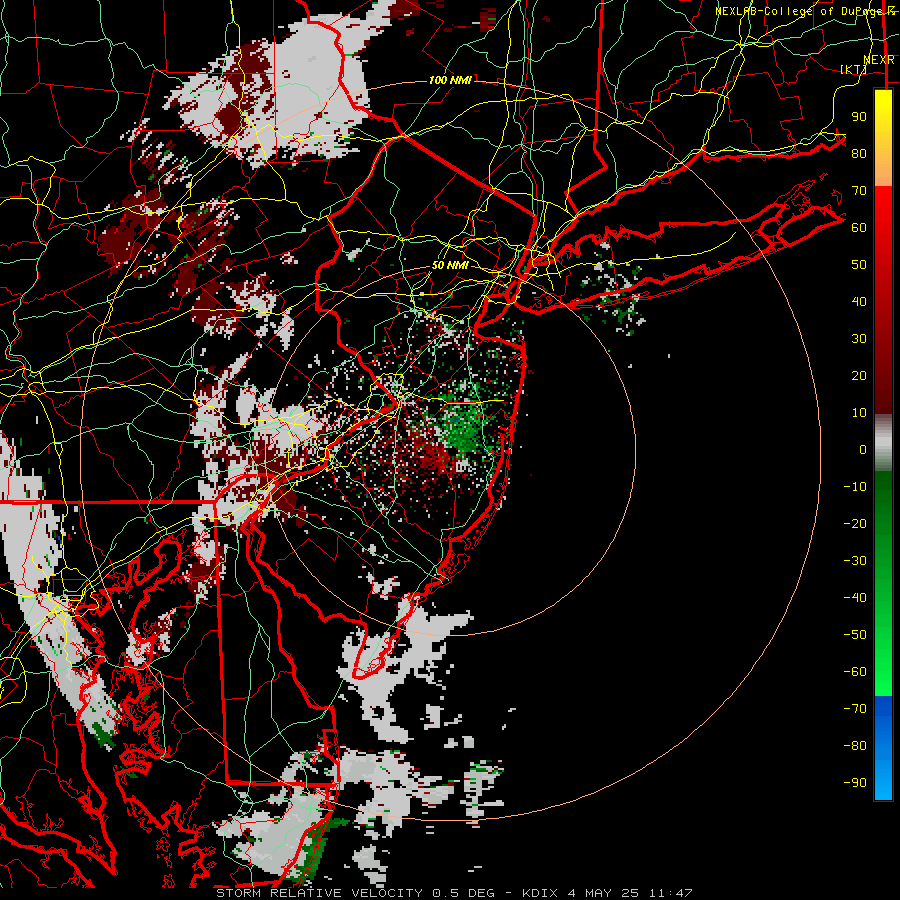900x900 pixels.
Task: Click the 50 NMI range ring label
Action: click(x=450, y=265)
